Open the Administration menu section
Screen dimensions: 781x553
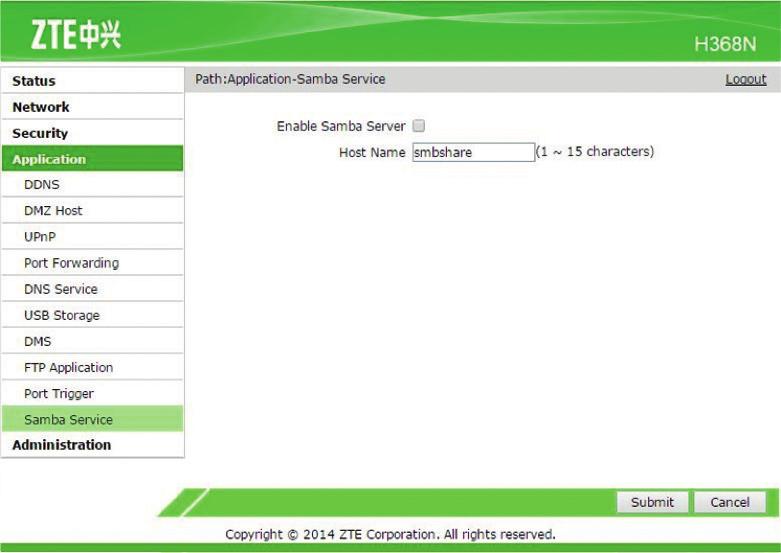click(x=93, y=444)
